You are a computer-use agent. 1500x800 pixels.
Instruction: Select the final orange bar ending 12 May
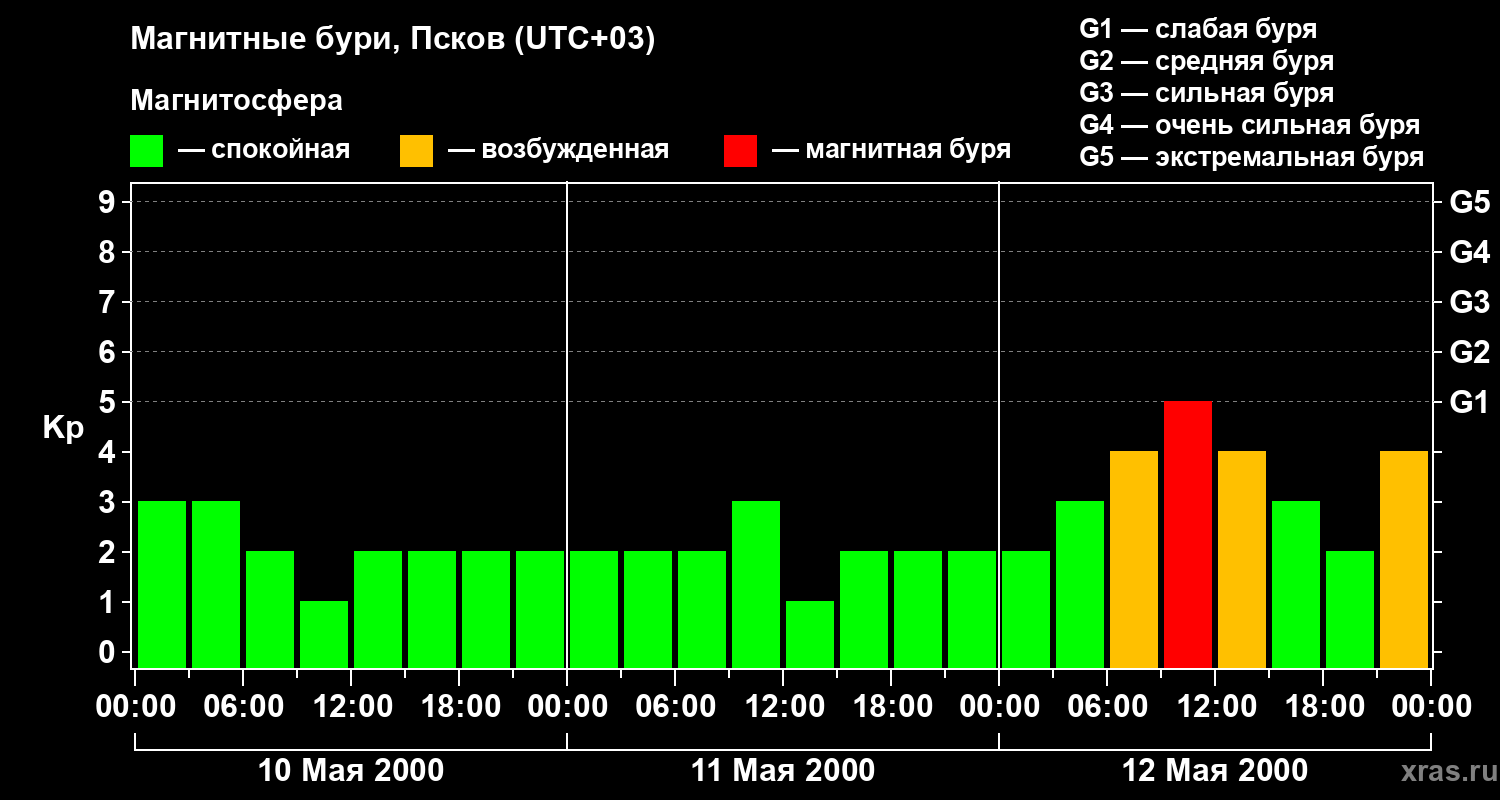1404,559
